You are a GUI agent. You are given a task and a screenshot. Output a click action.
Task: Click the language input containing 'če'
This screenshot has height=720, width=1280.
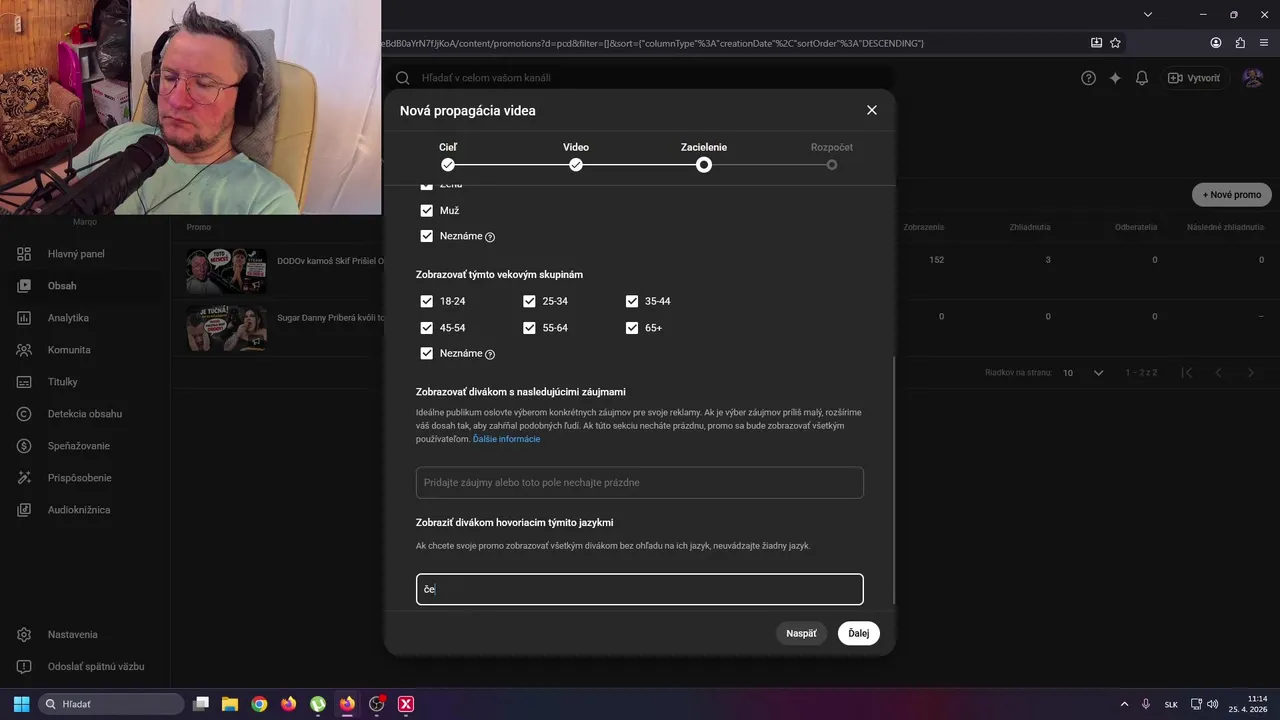pyautogui.click(x=640, y=589)
